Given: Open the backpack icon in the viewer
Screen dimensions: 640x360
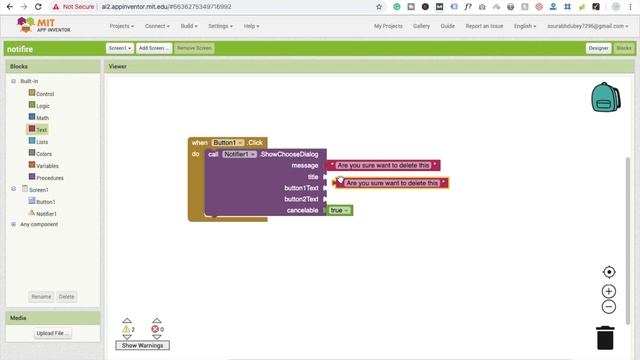Looking at the screenshot, I should pos(606,97).
